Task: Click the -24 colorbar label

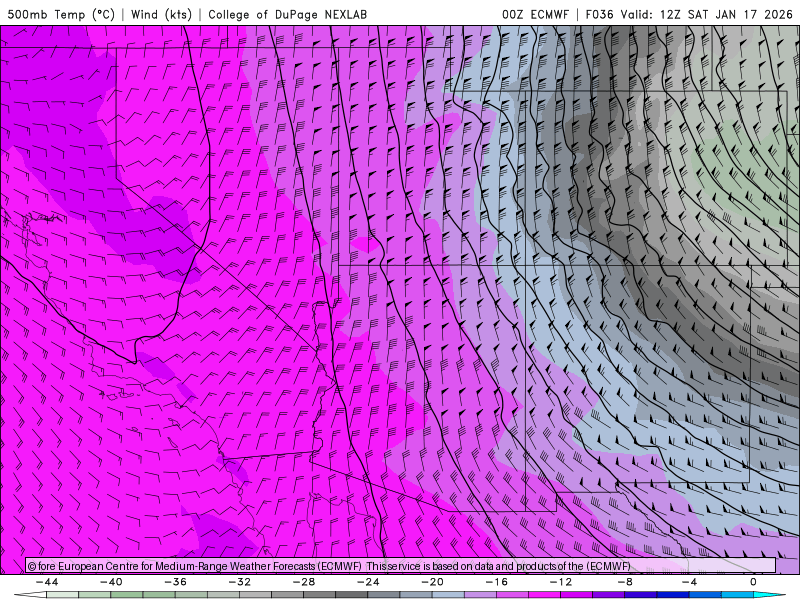Action: click(368, 582)
